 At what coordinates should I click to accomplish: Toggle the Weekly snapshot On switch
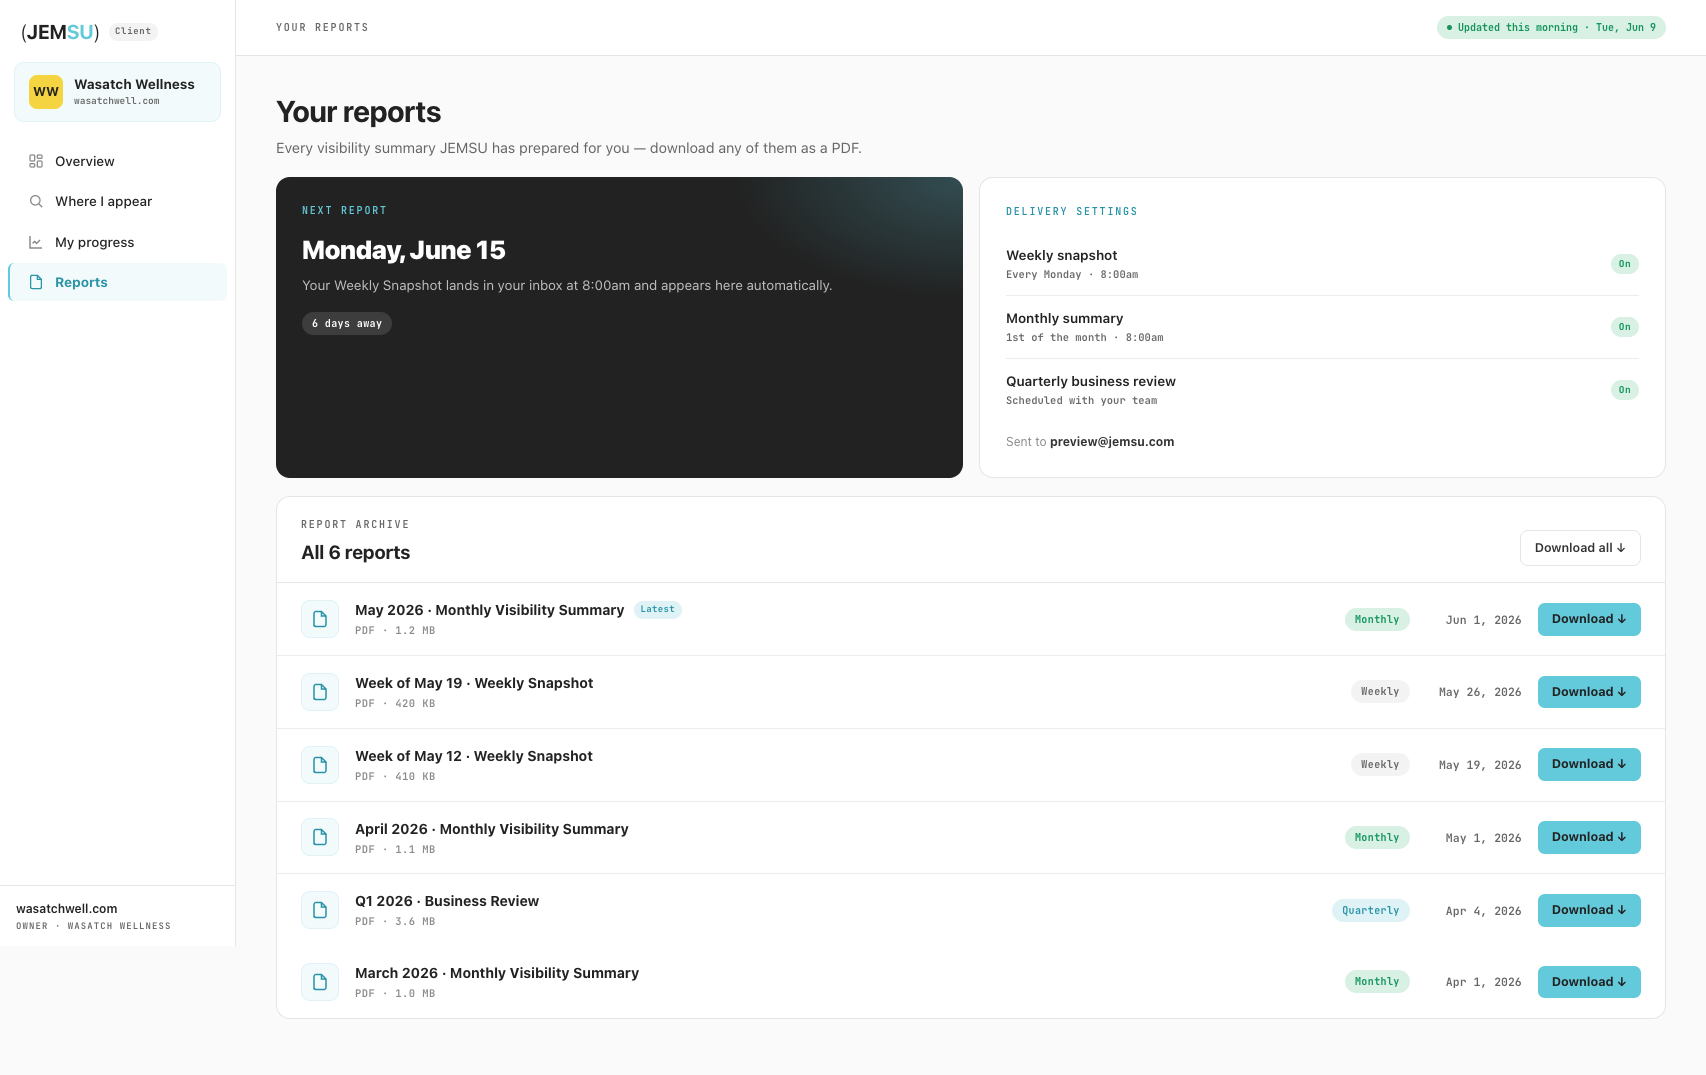(1624, 264)
